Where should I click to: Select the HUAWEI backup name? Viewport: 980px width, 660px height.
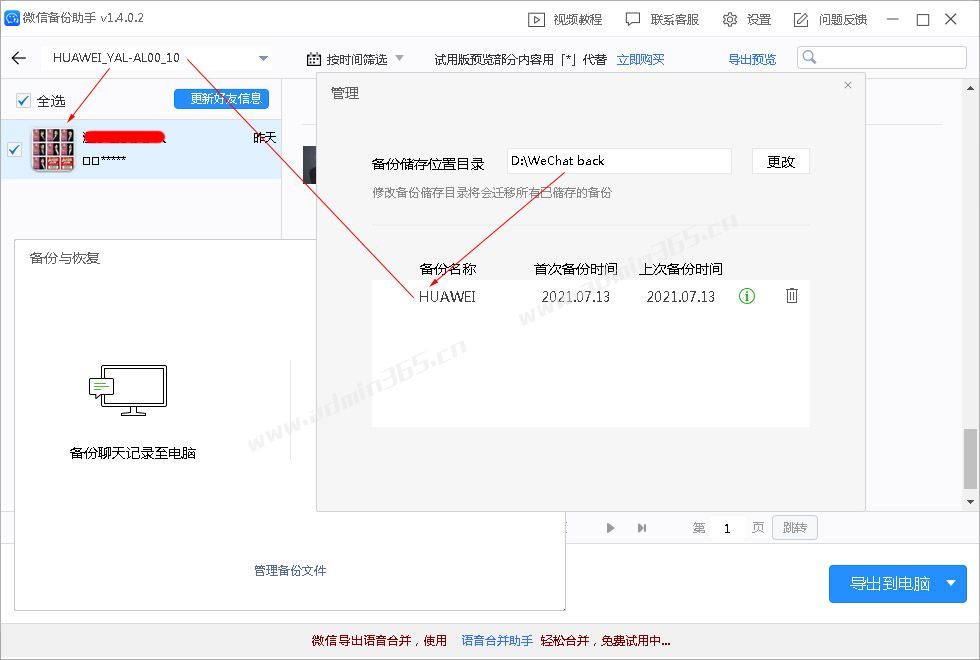[x=447, y=297]
